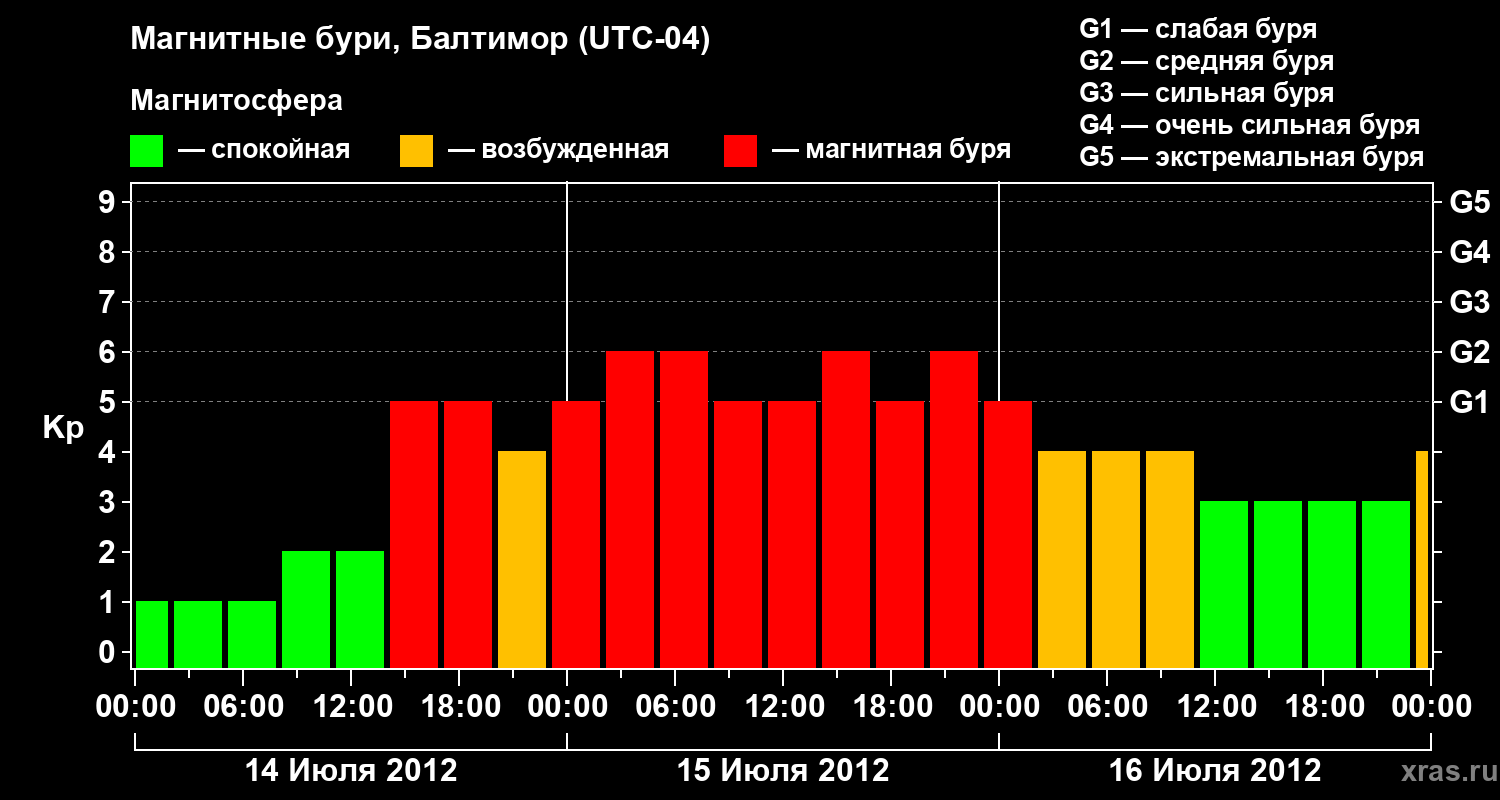This screenshot has width=1500, height=800.
Task: Click the only yellow bar on 14 July
Action: point(522,559)
